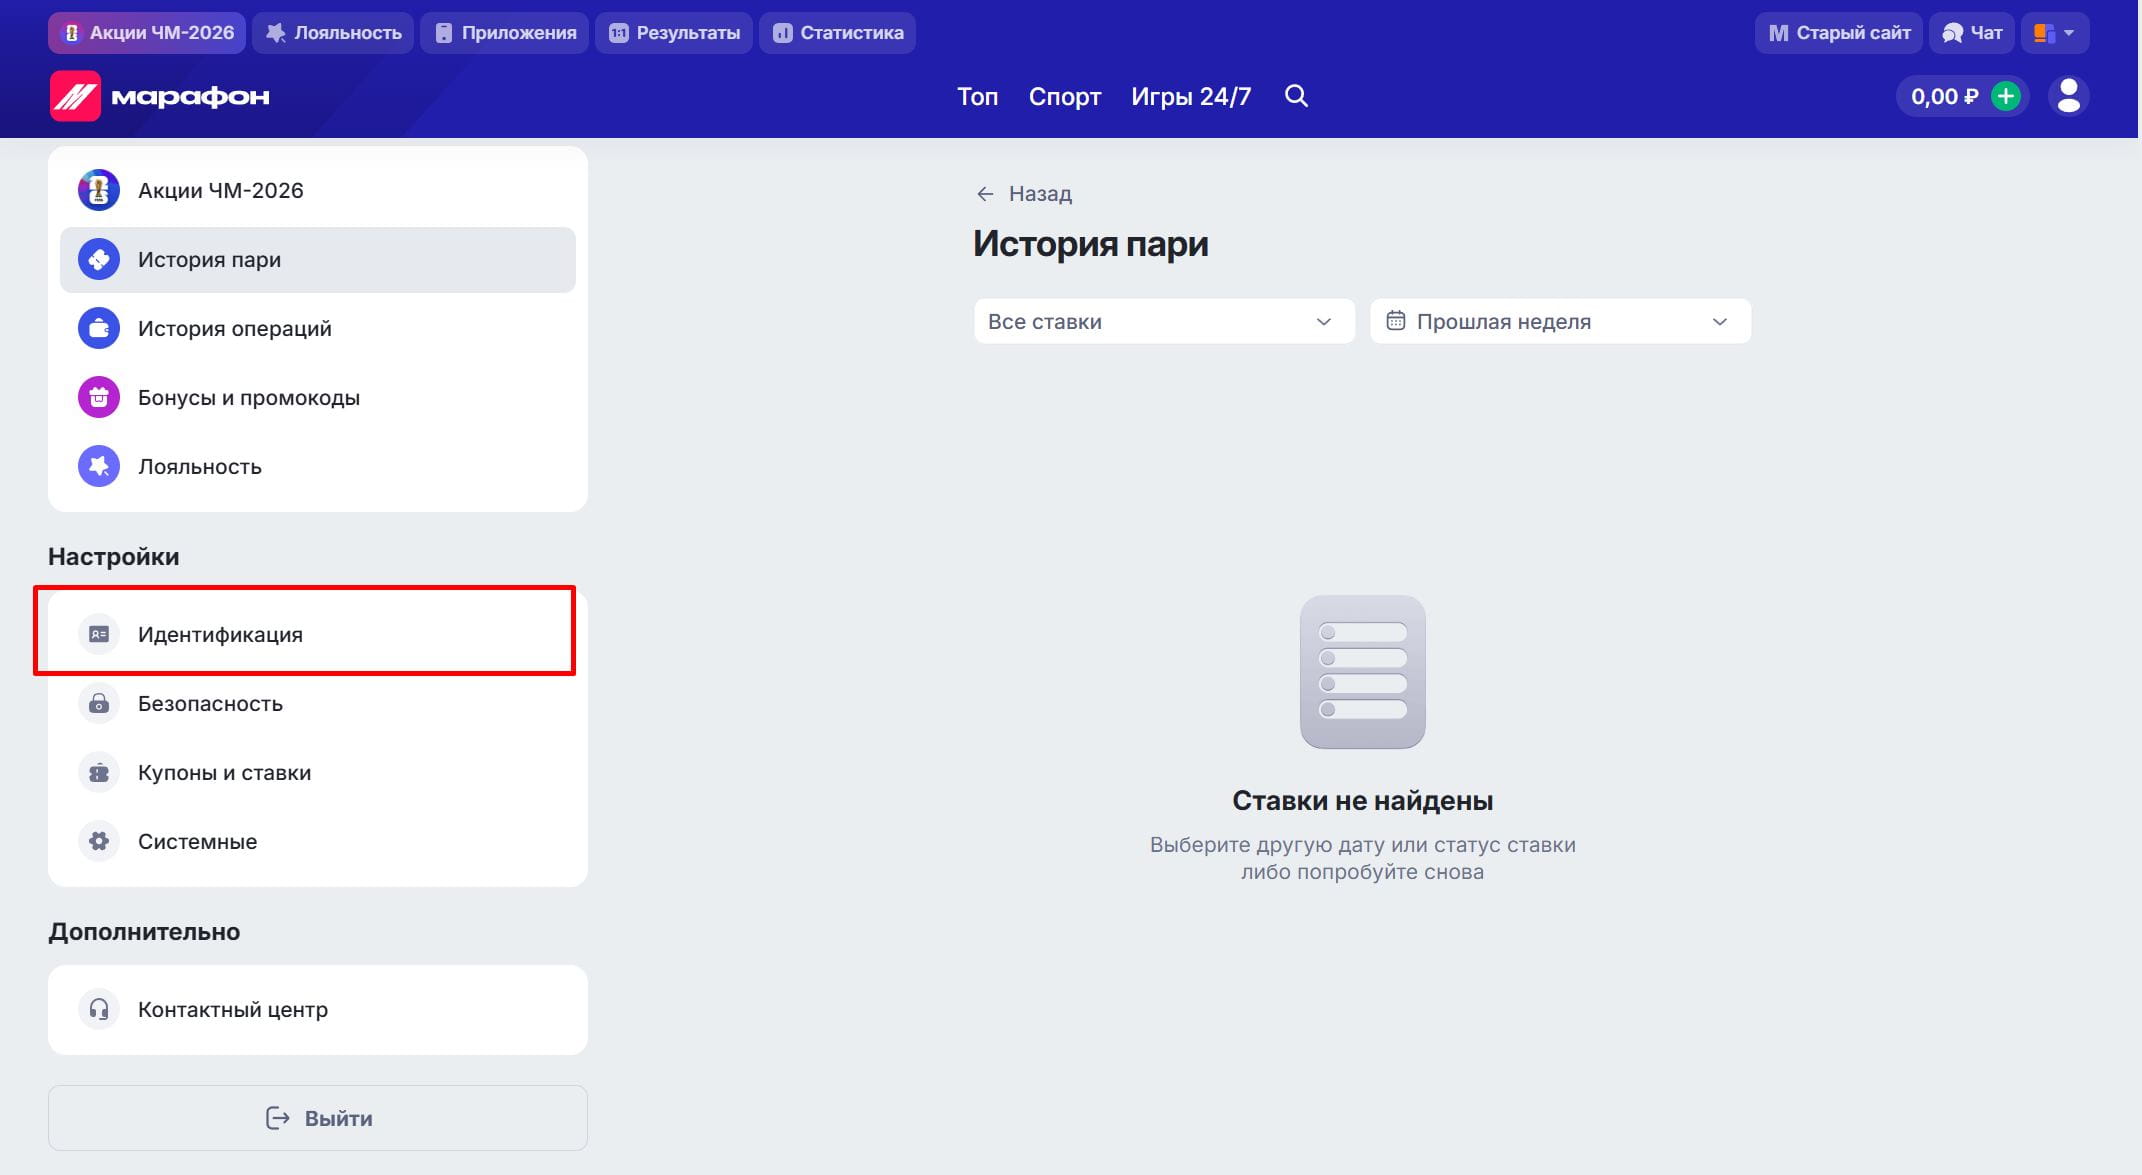
Task: Click the Выйти logout button
Action: [x=318, y=1118]
